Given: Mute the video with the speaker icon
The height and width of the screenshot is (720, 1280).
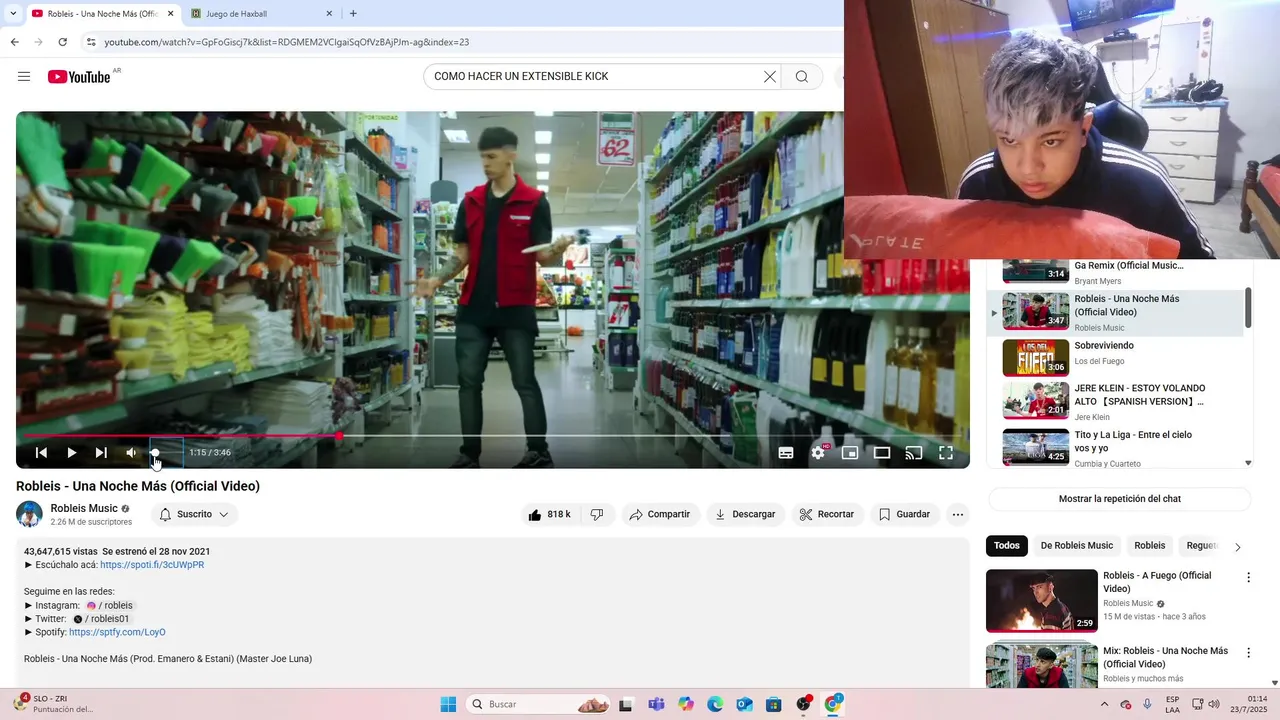Looking at the screenshot, I should (131, 453).
